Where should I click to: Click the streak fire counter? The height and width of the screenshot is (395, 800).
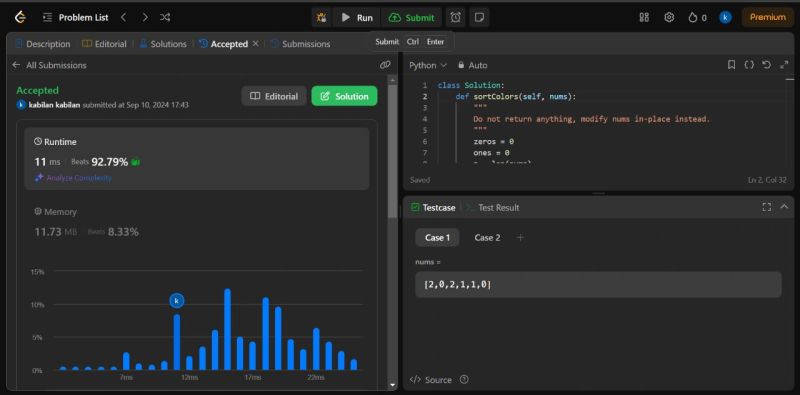(x=697, y=17)
